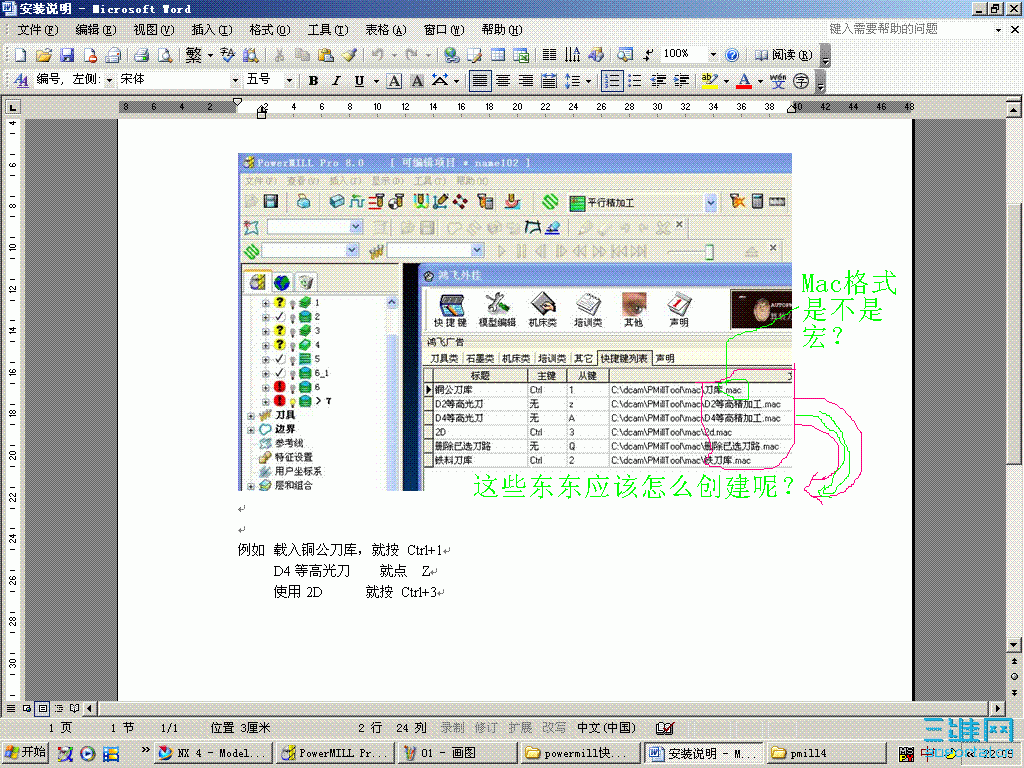Open the Styles and Formatting pane
The height and width of the screenshot is (768, 1024).
[21, 80]
